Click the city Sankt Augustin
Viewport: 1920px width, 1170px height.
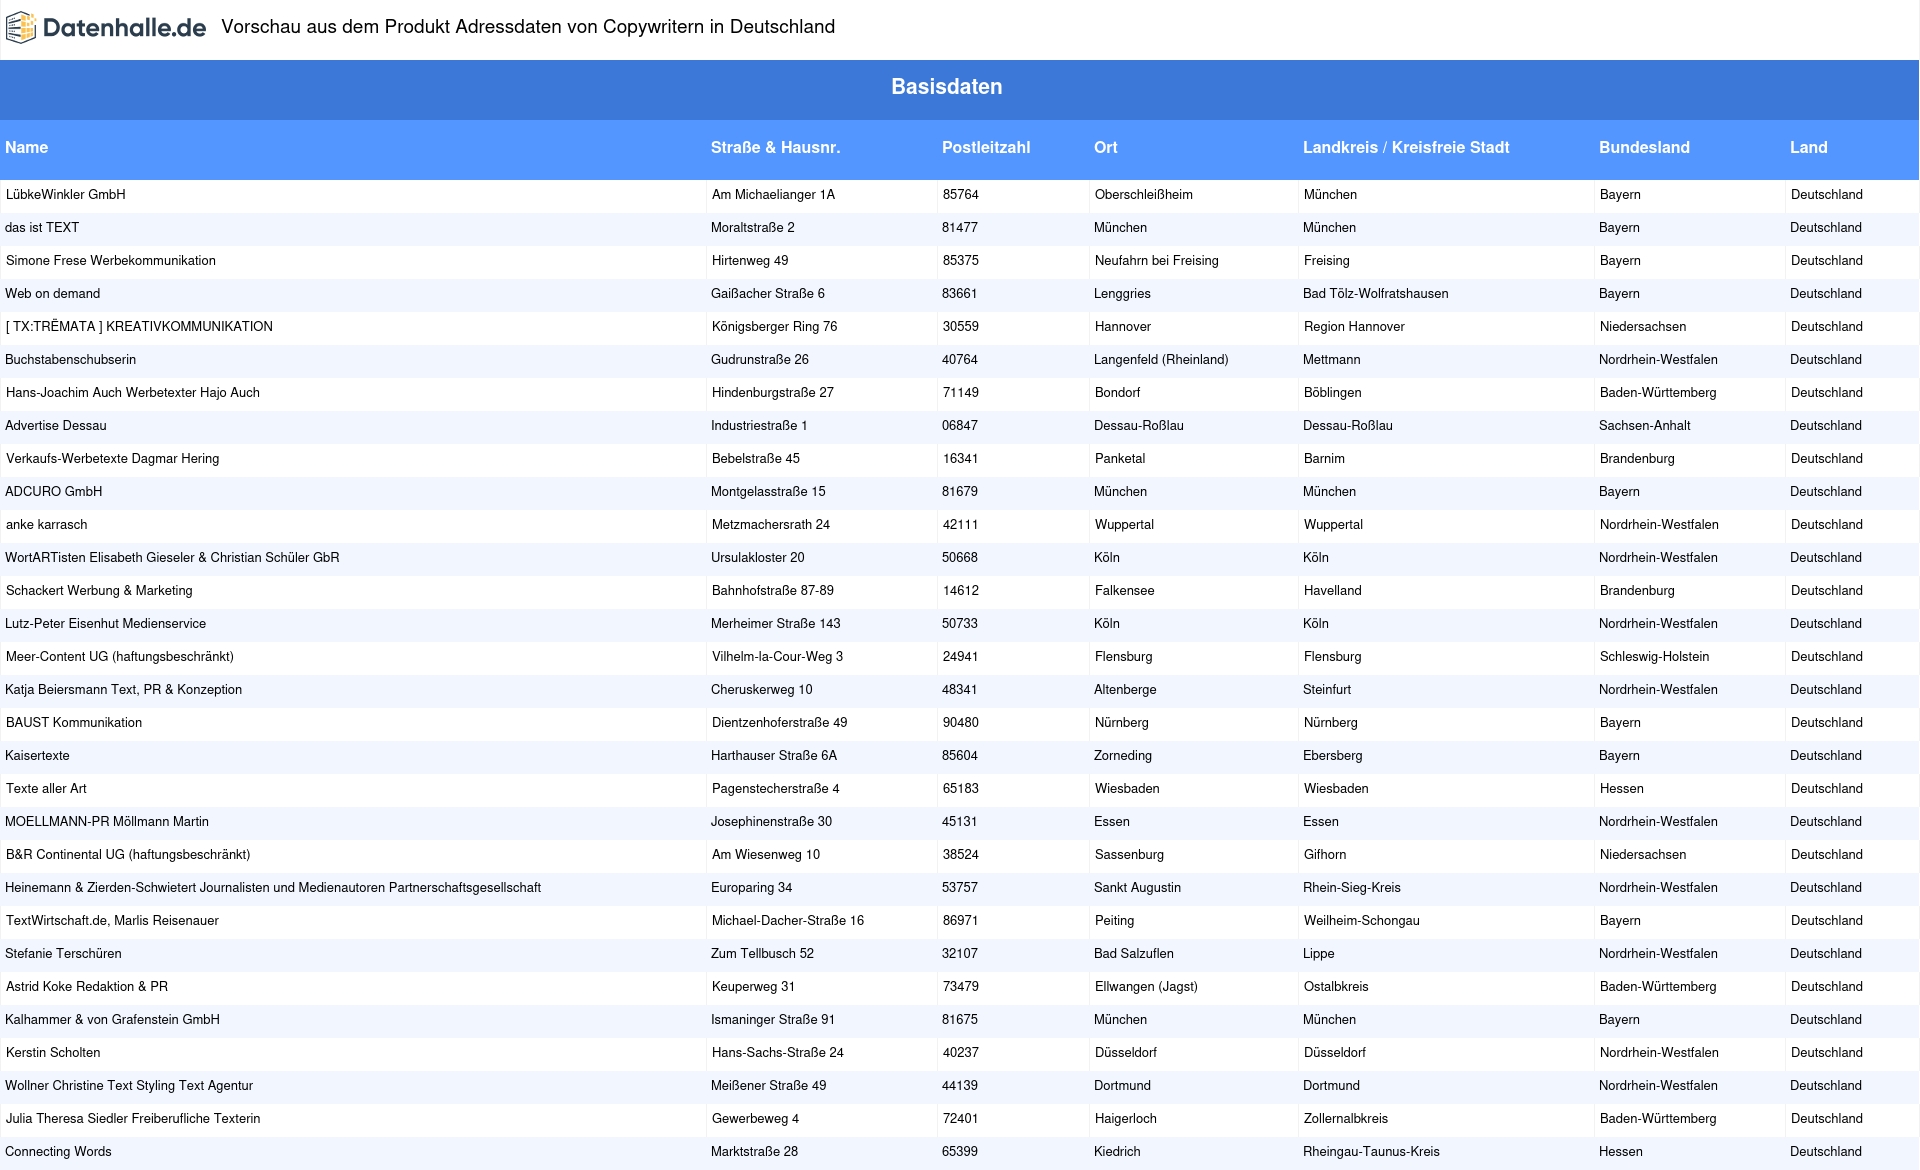tap(1137, 888)
